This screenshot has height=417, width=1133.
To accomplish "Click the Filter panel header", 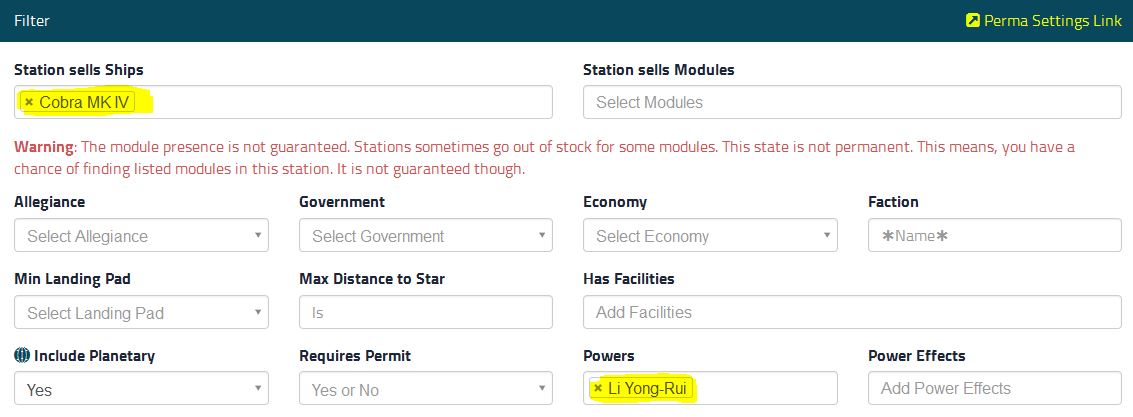I will coord(566,21).
